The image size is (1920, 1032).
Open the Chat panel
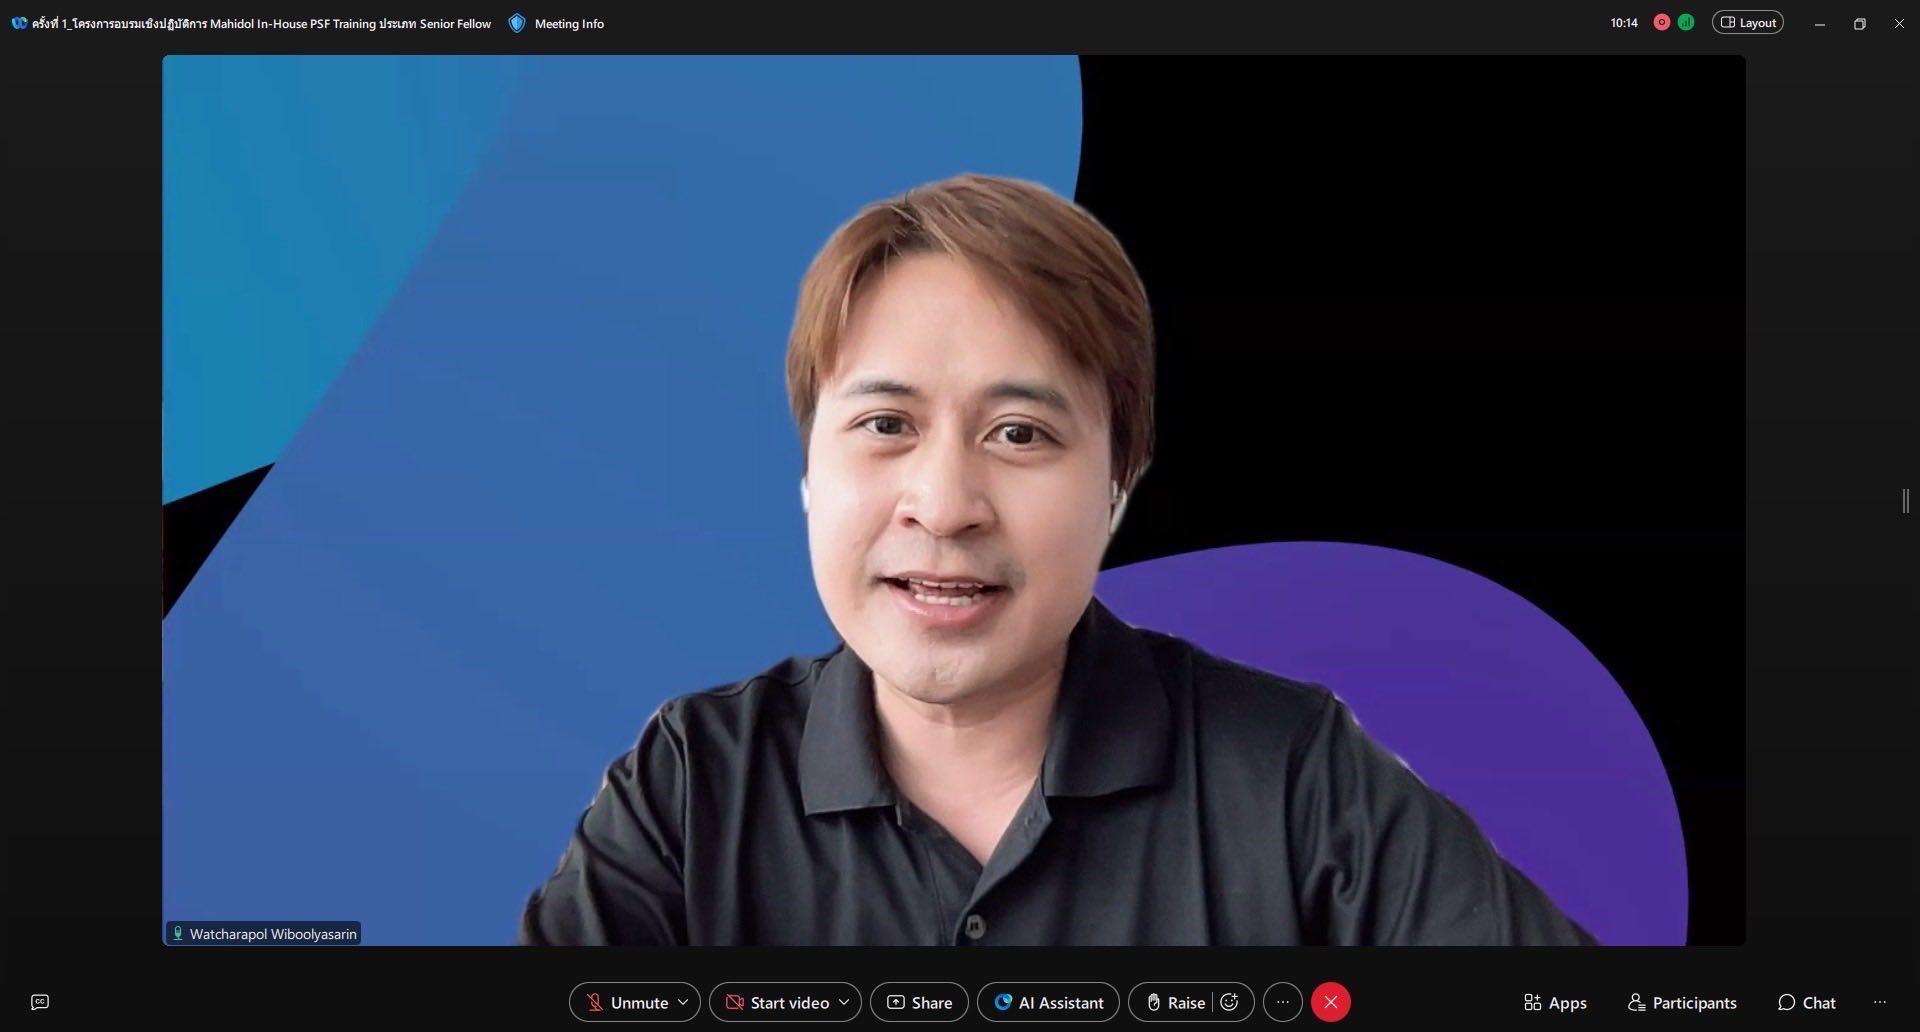1806,1002
